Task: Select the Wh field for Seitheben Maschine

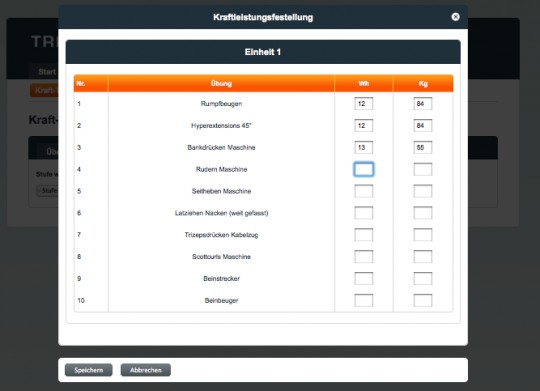Action: (x=363, y=191)
